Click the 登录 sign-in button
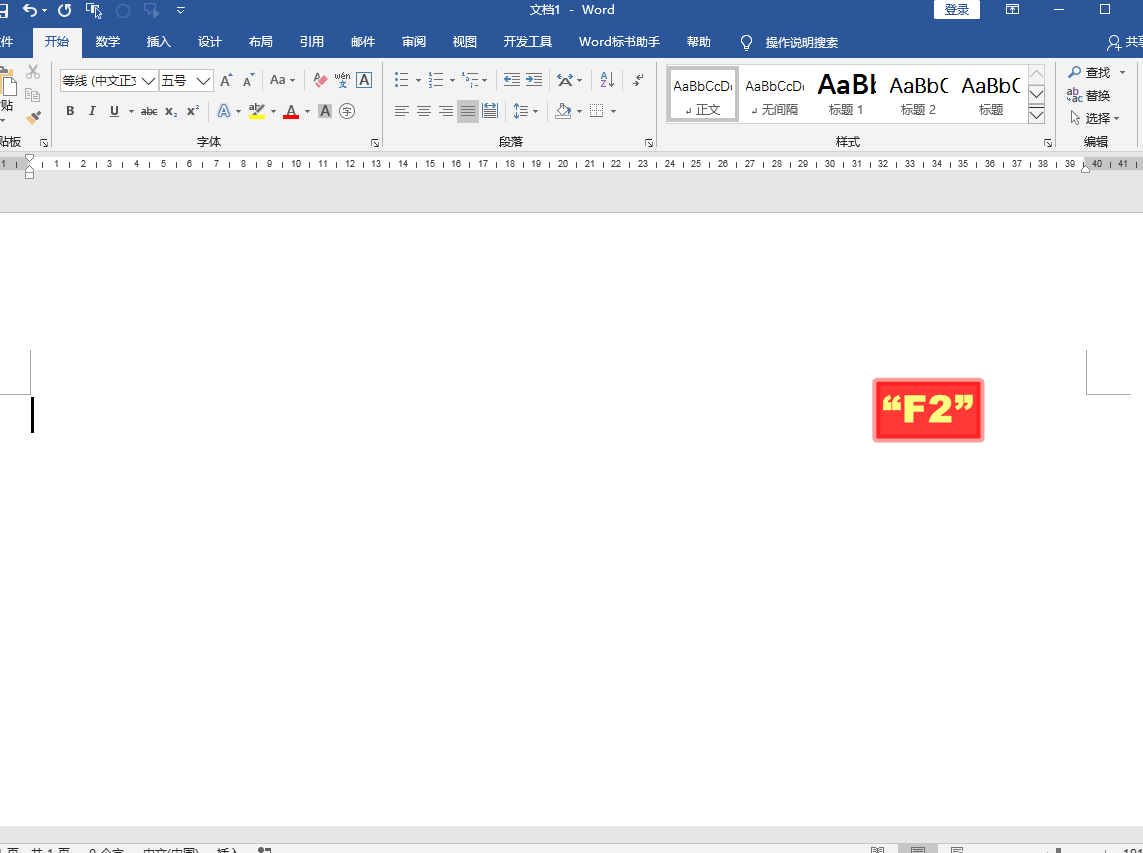 pyautogui.click(x=956, y=9)
